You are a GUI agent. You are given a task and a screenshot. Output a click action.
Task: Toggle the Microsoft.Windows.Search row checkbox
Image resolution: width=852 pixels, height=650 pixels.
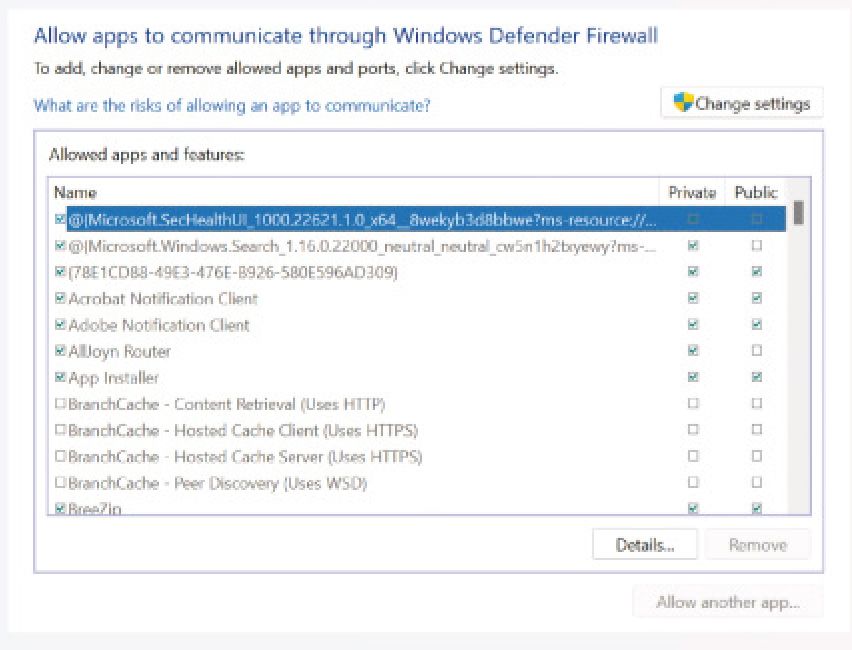[x=60, y=246]
